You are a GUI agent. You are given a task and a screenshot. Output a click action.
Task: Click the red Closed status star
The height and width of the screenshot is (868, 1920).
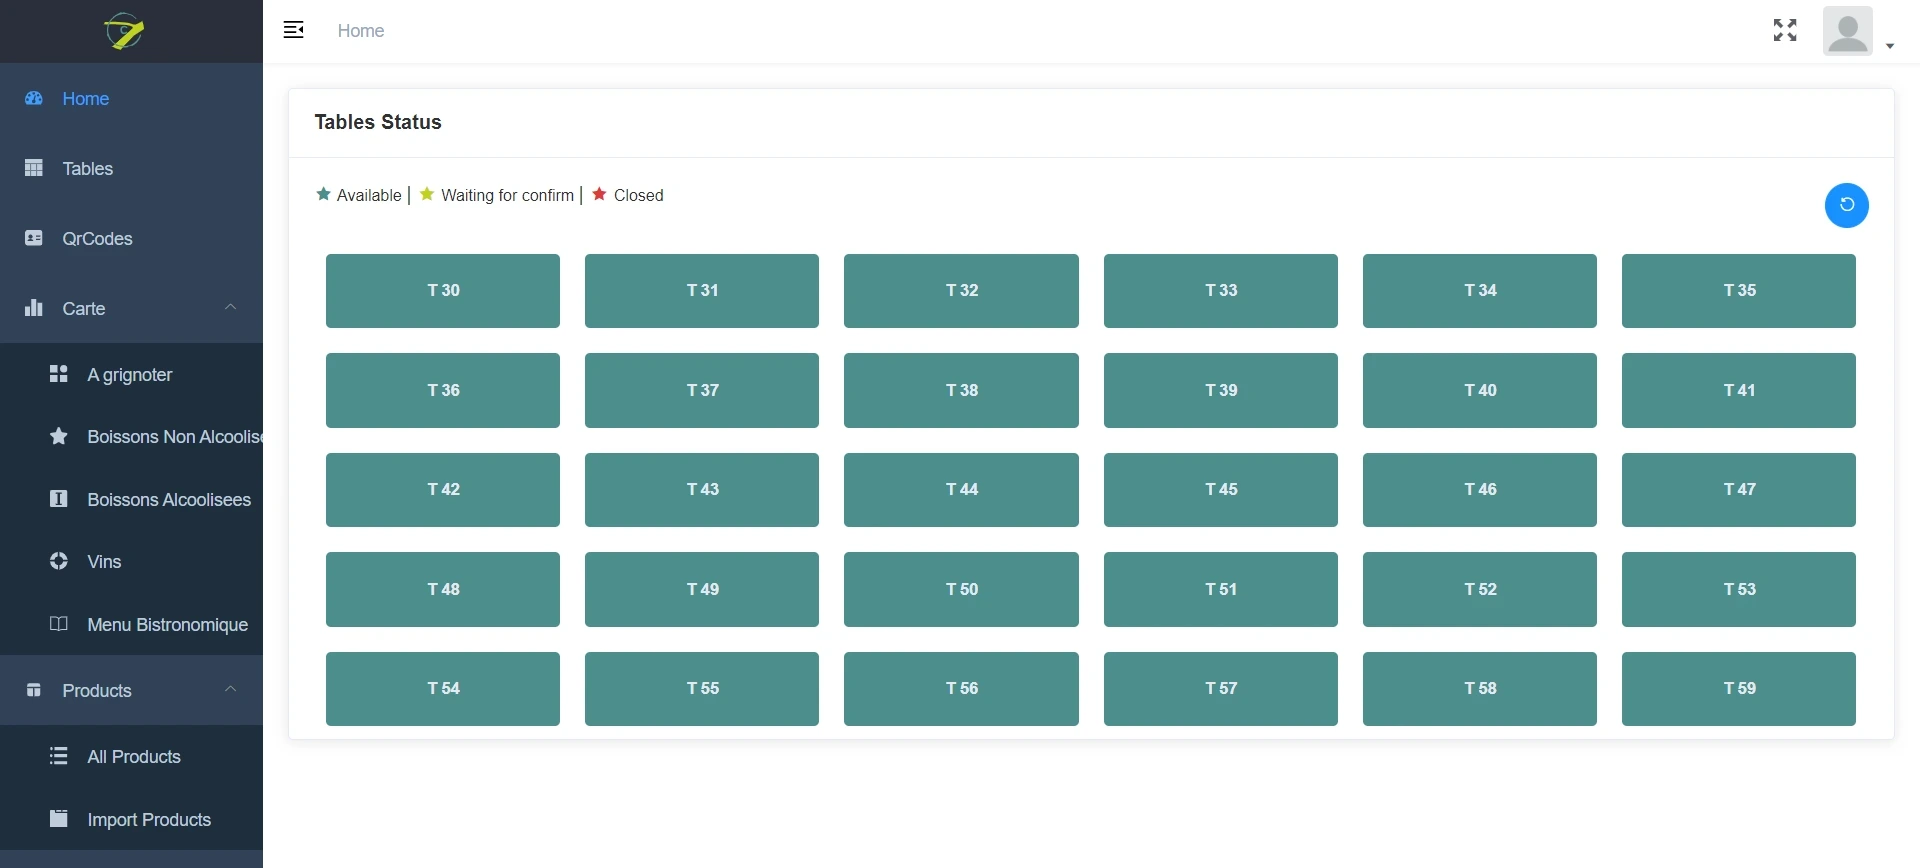click(x=599, y=194)
